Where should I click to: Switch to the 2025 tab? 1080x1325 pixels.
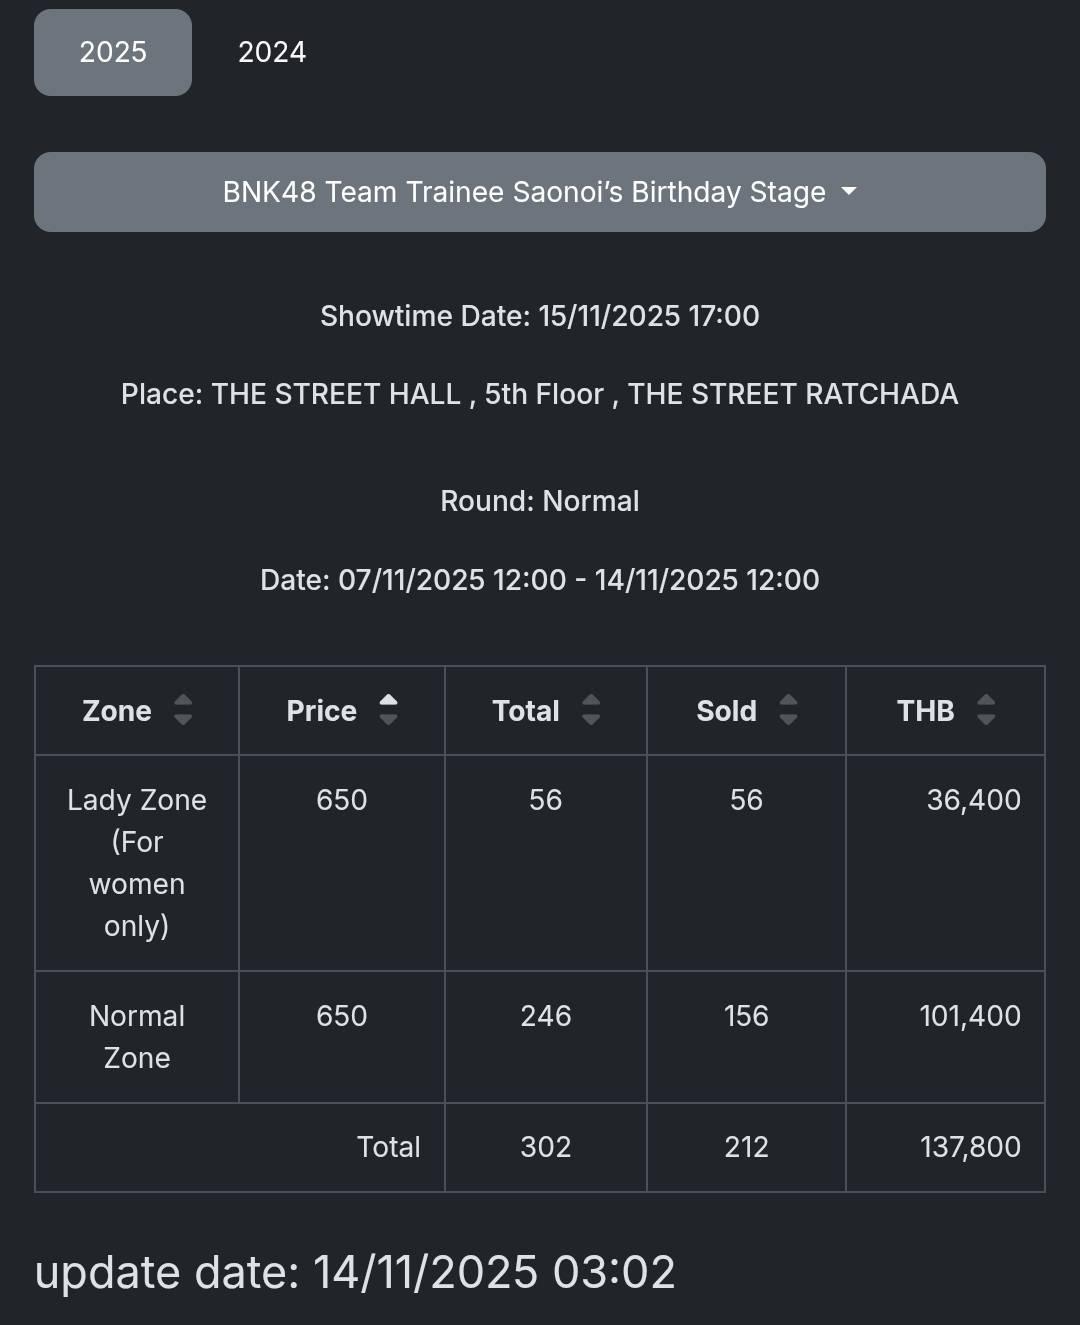coord(113,52)
